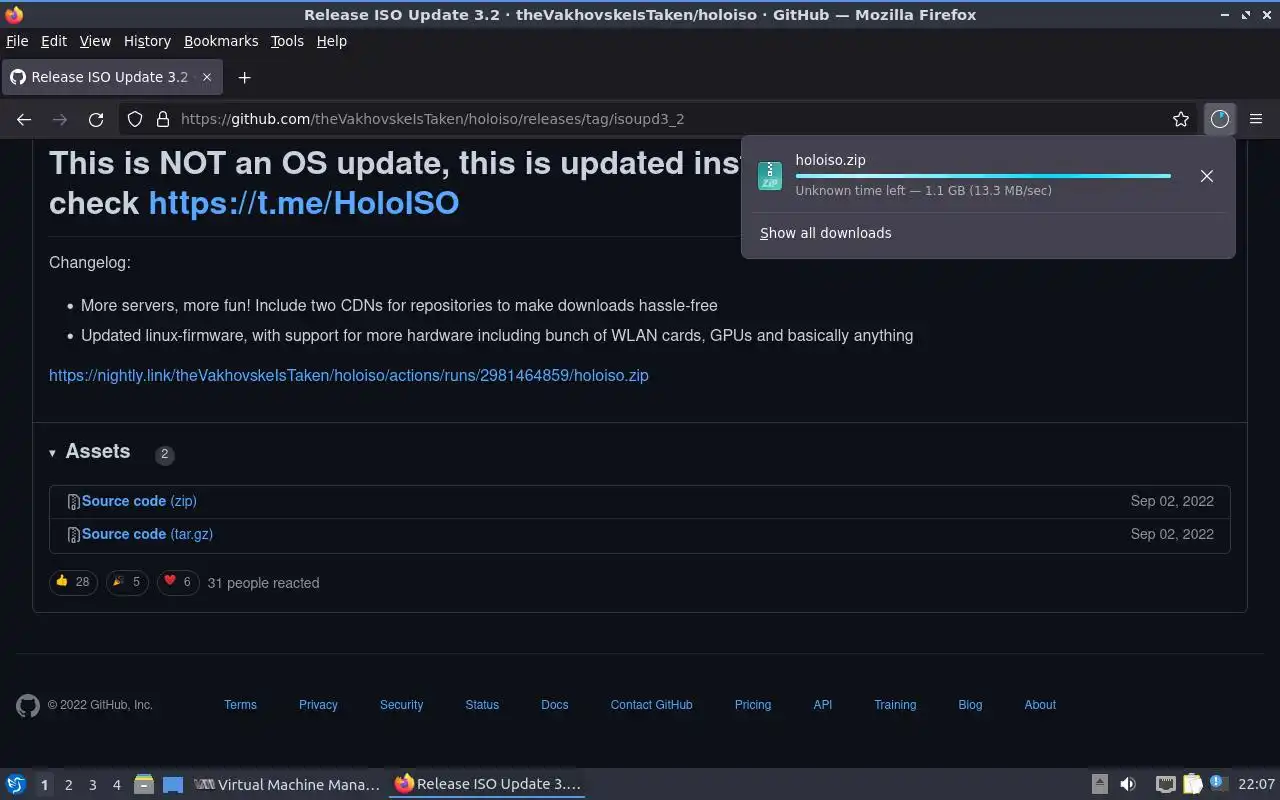Viewport: 1280px width, 800px height.
Task: Open the start menu launcher icon
Action: click(16, 785)
